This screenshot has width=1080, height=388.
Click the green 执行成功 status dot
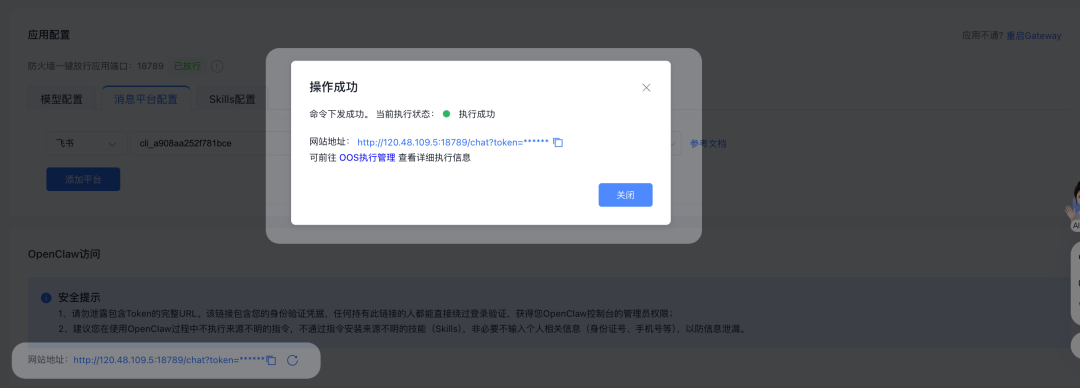click(x=446, y=114)
